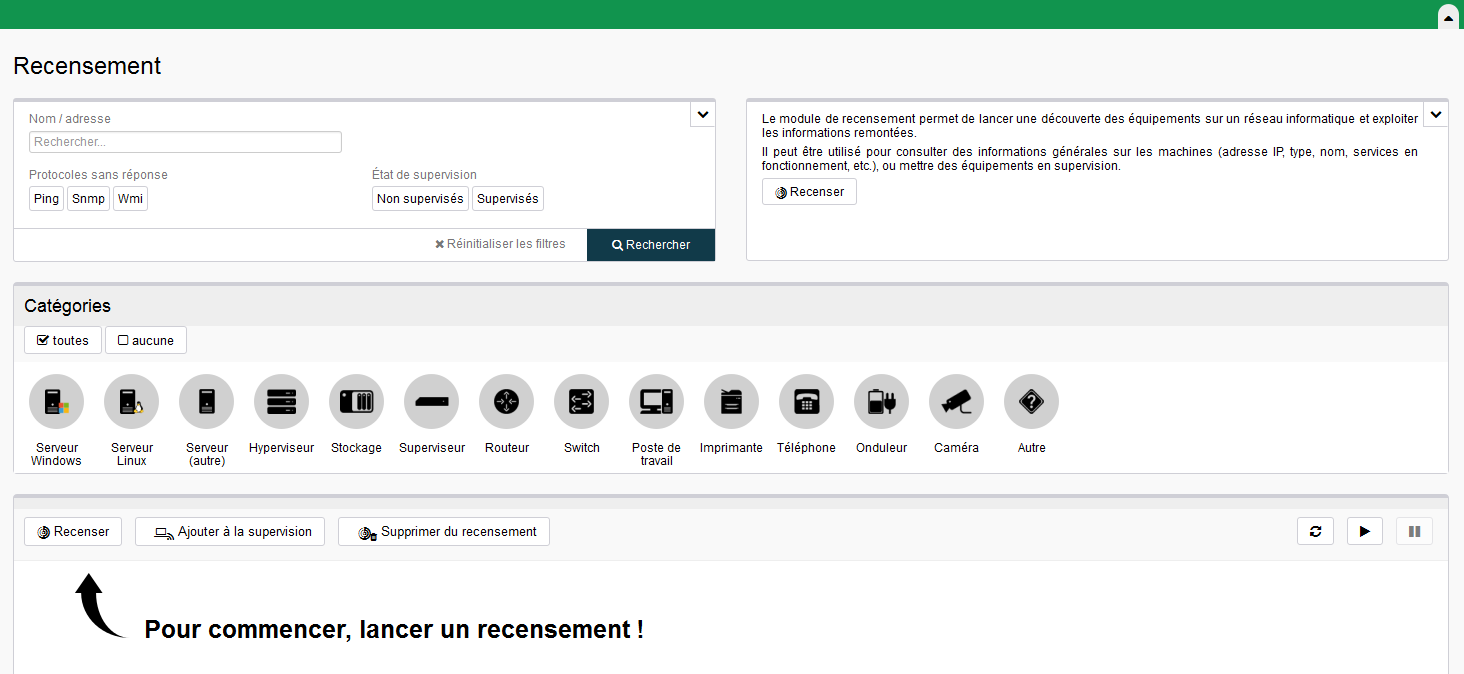
Task: Pause the recensement with the pause button
Action: click(x=1414, y=531)
